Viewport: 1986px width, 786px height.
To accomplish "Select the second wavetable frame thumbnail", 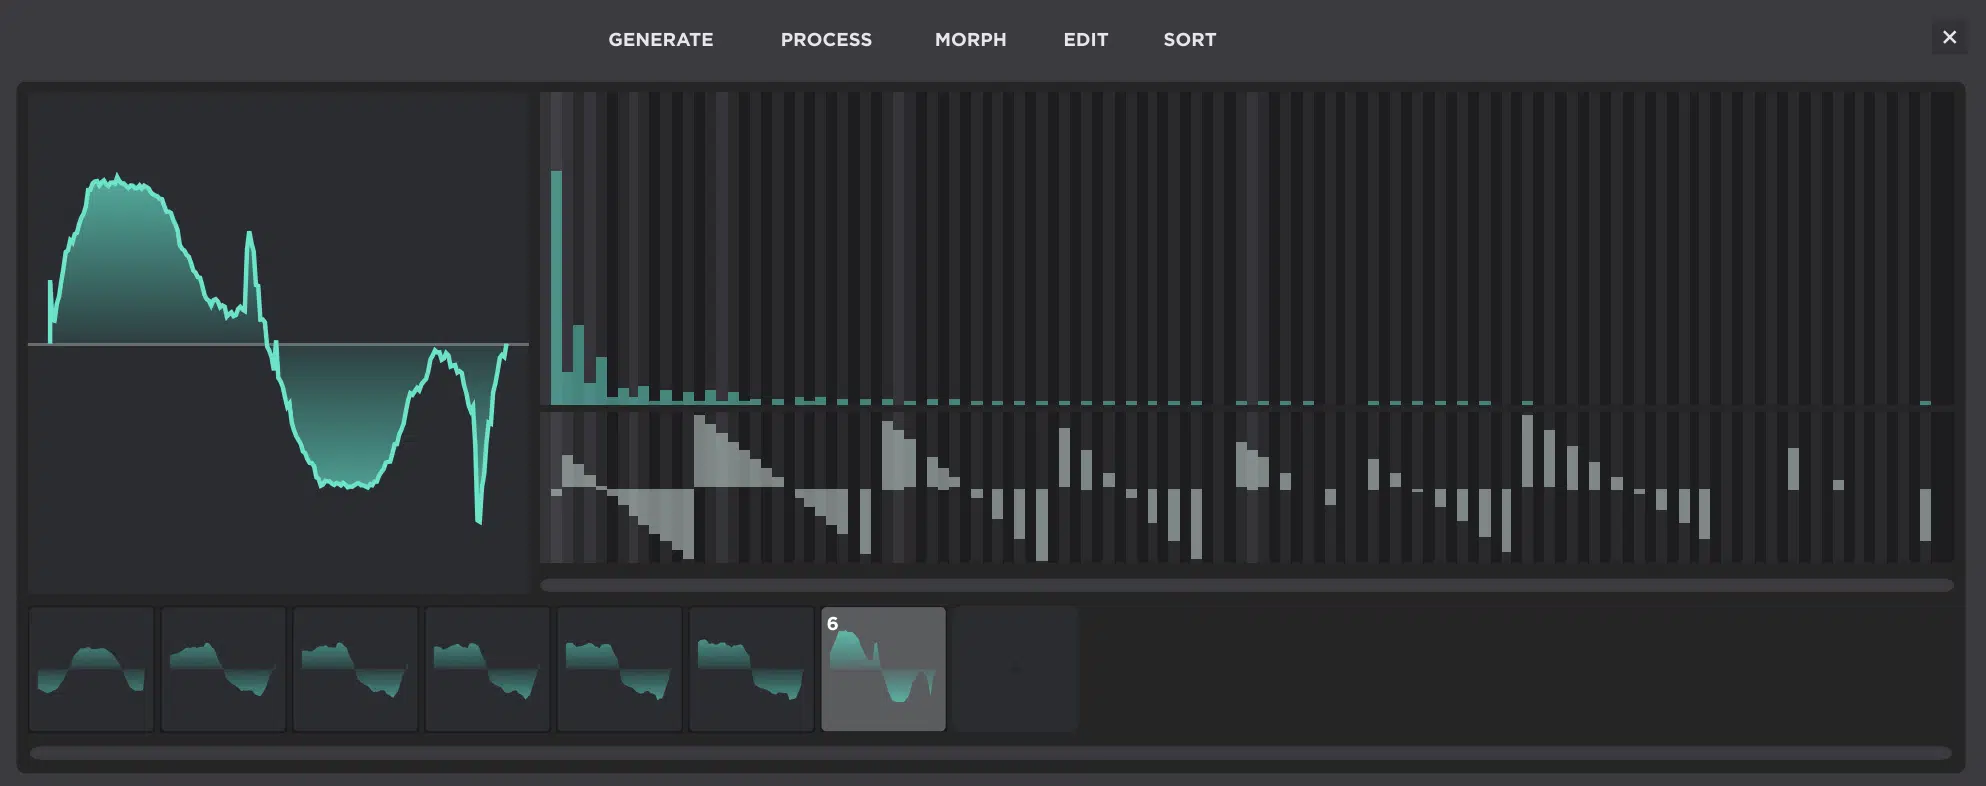I will (x=223, y=669).
